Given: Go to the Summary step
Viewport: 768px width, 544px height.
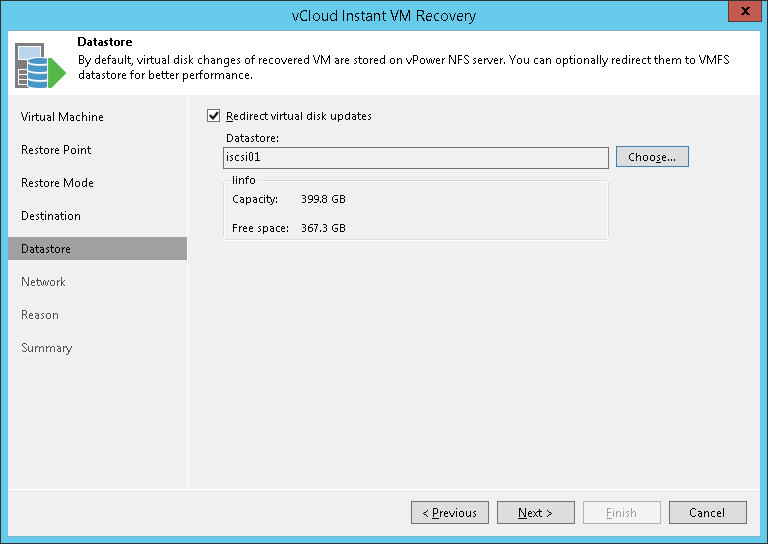Looking at the screenshot, I should (x=46, y=348).
